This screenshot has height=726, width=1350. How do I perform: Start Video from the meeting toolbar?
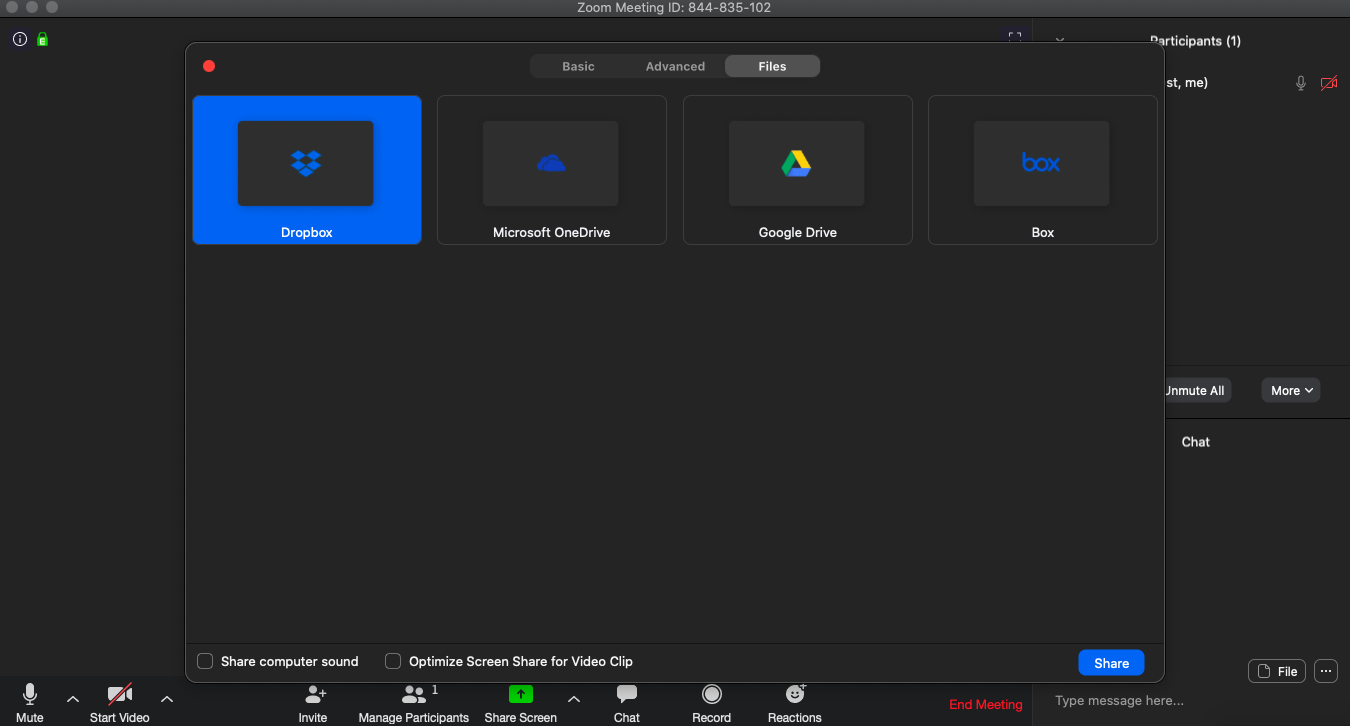pyautogui.click(x=120, y=702)
